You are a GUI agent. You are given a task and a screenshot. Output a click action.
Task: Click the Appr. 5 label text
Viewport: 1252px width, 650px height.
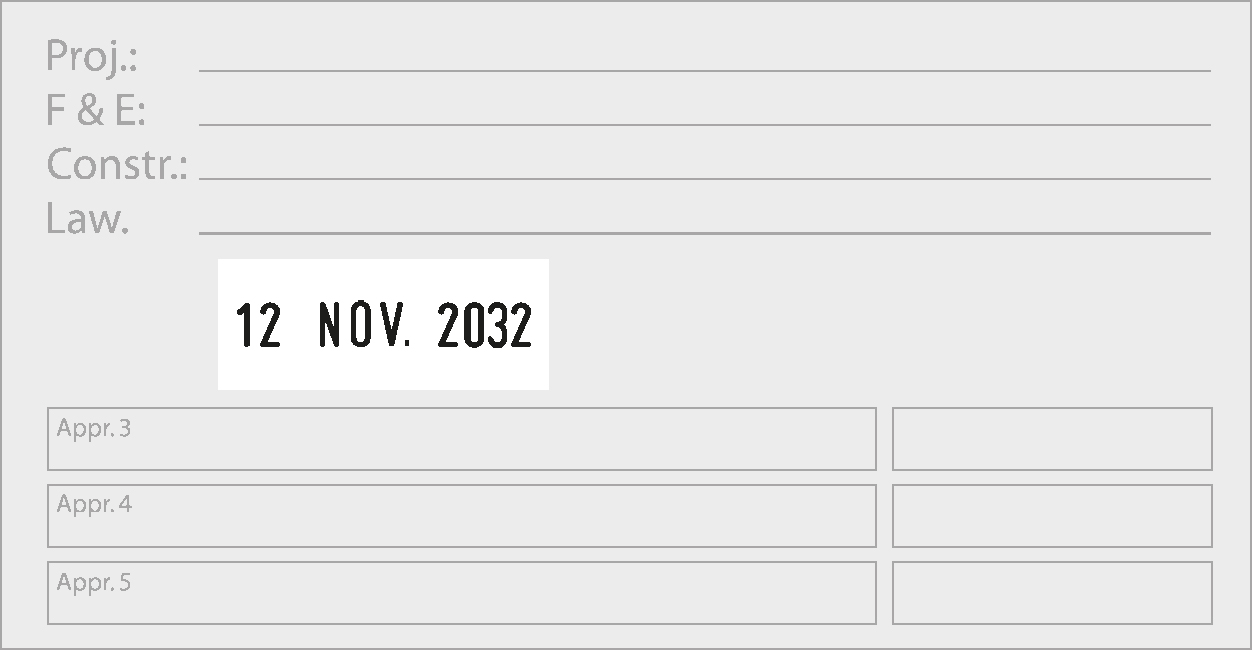(x=94, y=582)
